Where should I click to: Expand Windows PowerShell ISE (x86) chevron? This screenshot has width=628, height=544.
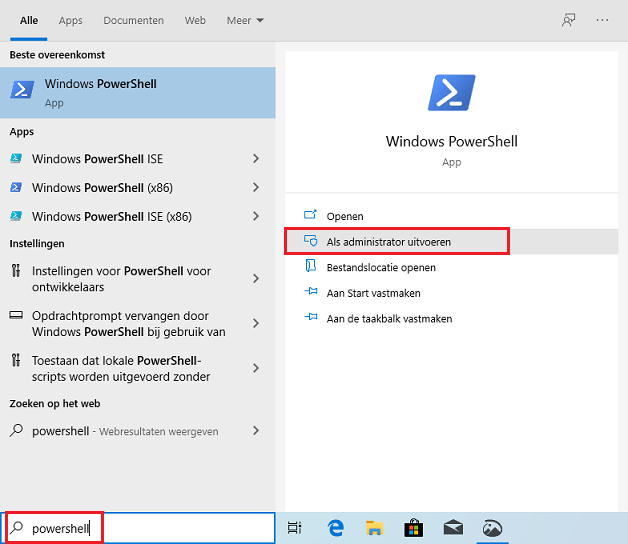[256, 216]
